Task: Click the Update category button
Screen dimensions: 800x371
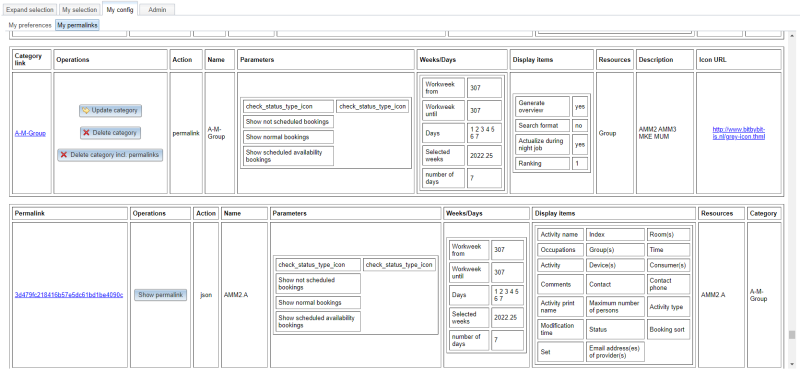Action: pos(111,110)
